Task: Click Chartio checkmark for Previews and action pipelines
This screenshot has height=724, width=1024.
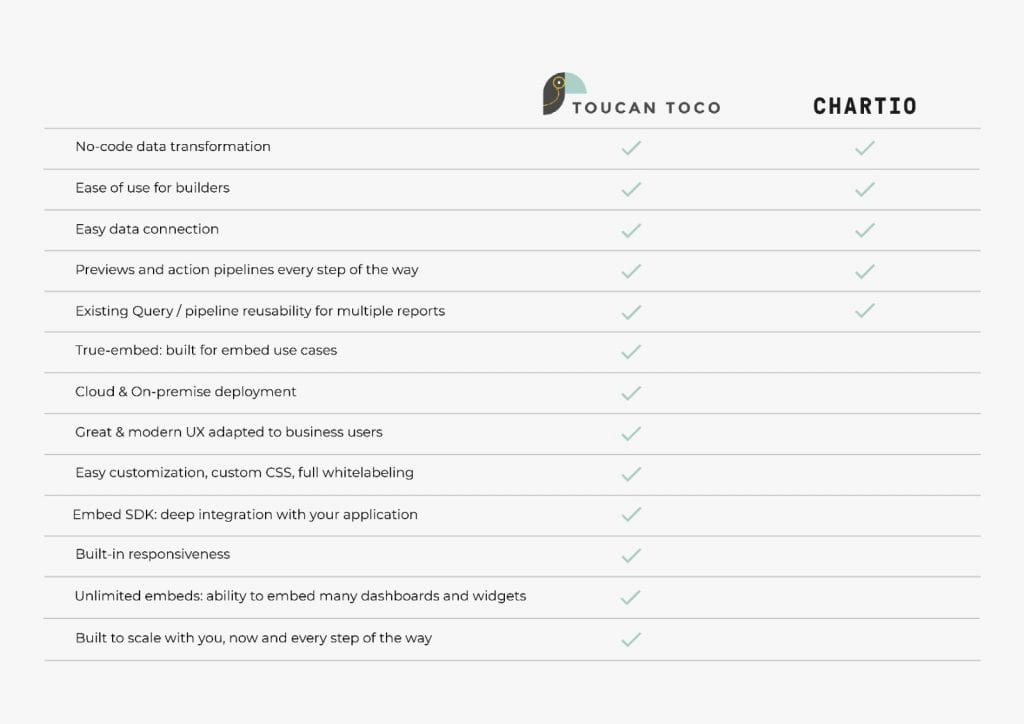Action: coord(865,271)
